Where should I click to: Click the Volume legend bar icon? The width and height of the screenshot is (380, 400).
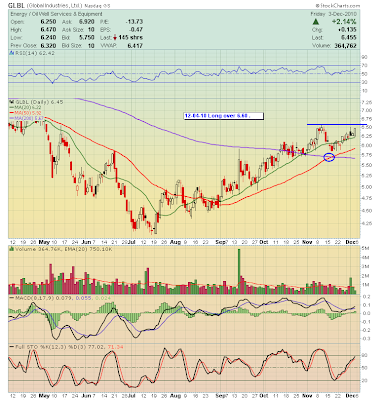point(12,248)
